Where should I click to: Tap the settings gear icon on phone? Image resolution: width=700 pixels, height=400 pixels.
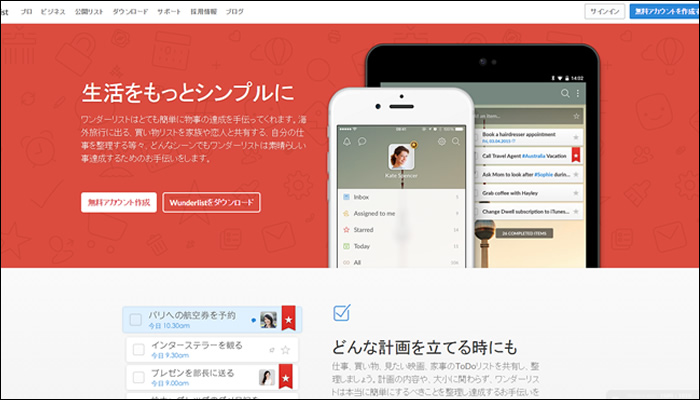pyautogui.click(x=442, y=142)
